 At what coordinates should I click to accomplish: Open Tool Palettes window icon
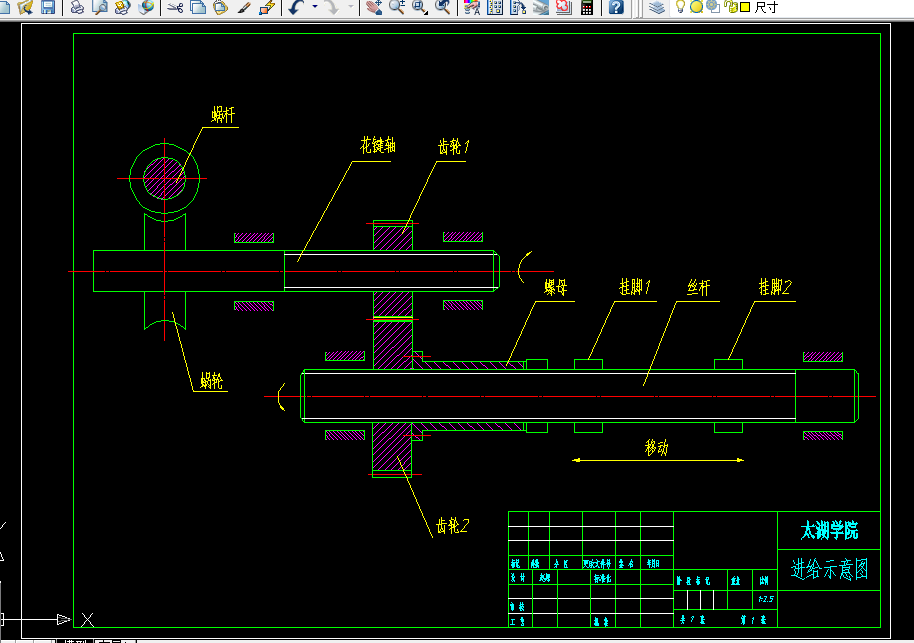(518, 7)
